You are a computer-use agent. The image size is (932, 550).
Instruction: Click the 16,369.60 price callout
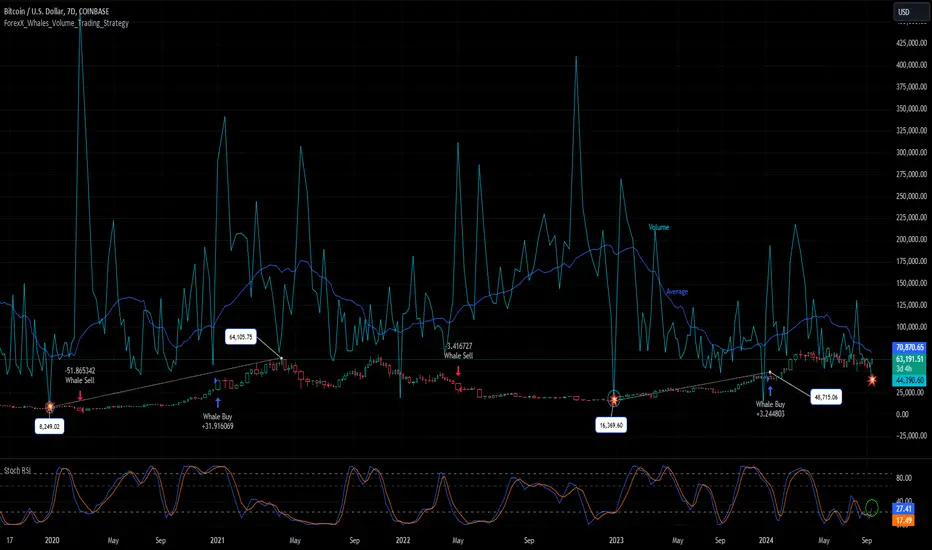tap(611, 425)
